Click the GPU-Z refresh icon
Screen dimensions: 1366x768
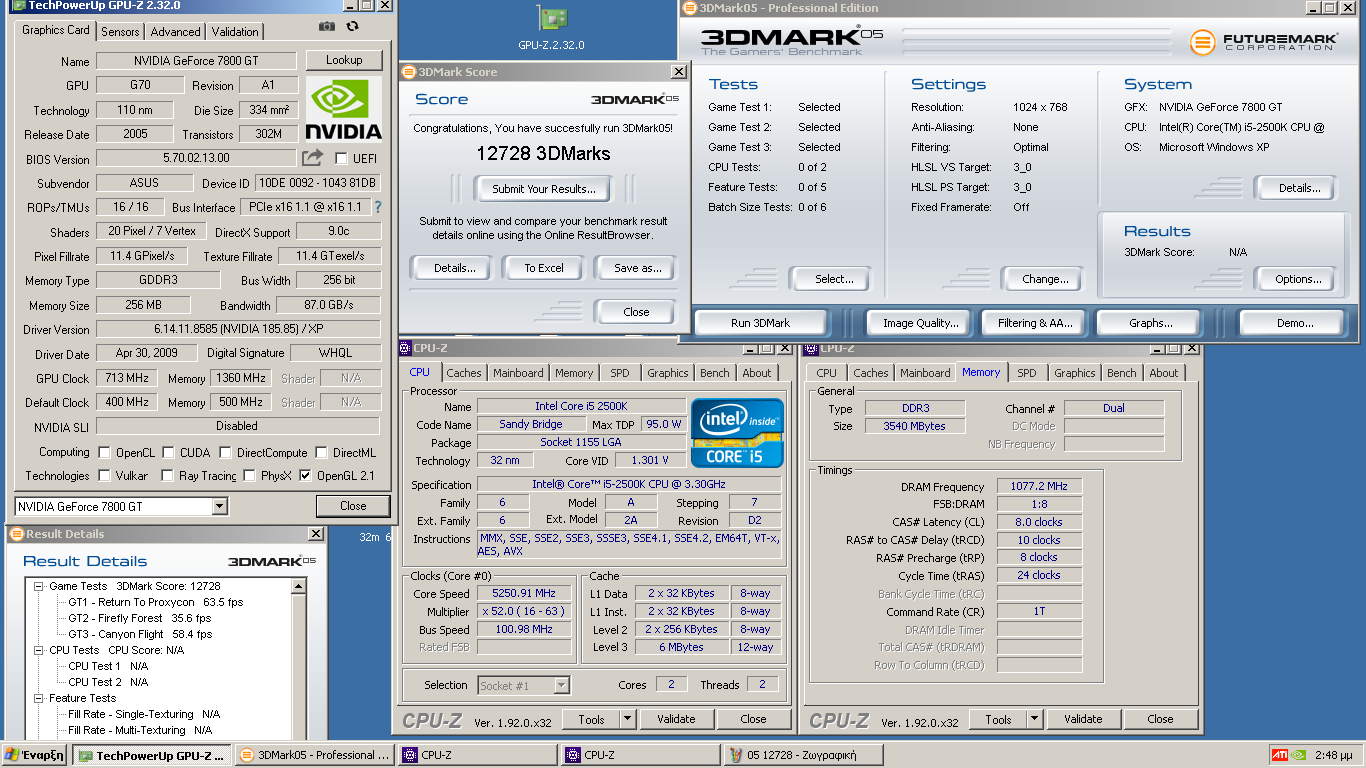352,27
